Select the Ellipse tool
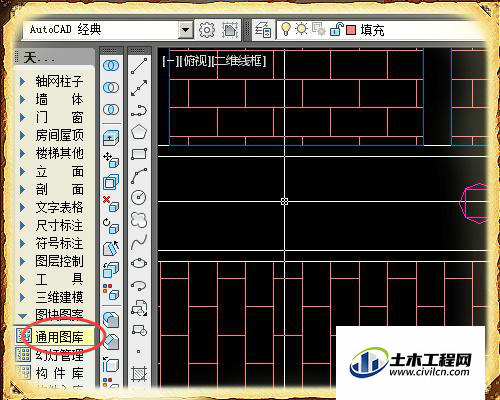This screenshot has height=400, width=500. point(139,264)
